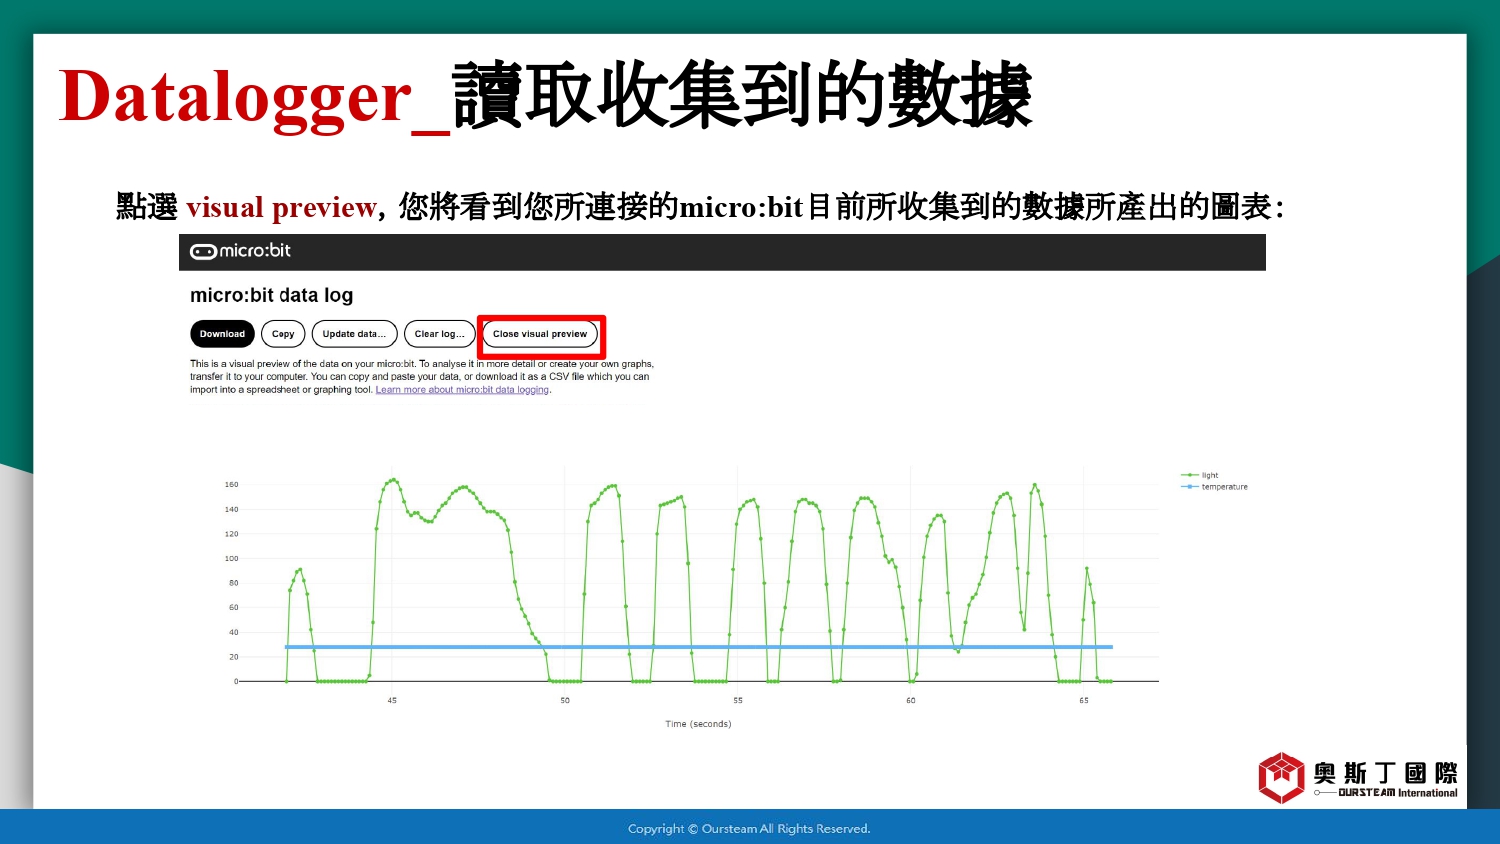Click the green light legend marker
The image size is (1500, 844).
click(1189, 476)
